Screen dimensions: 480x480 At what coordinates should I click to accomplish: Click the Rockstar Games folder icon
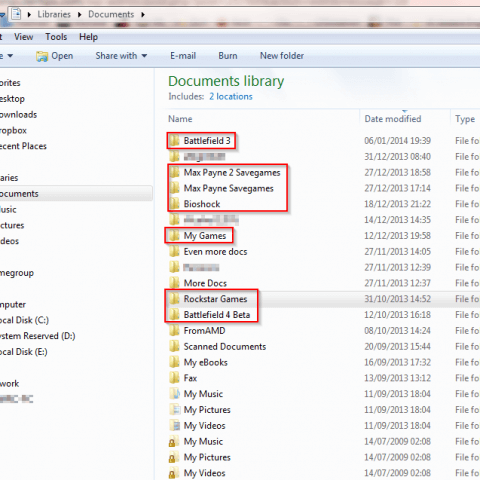tap(174, 299)
